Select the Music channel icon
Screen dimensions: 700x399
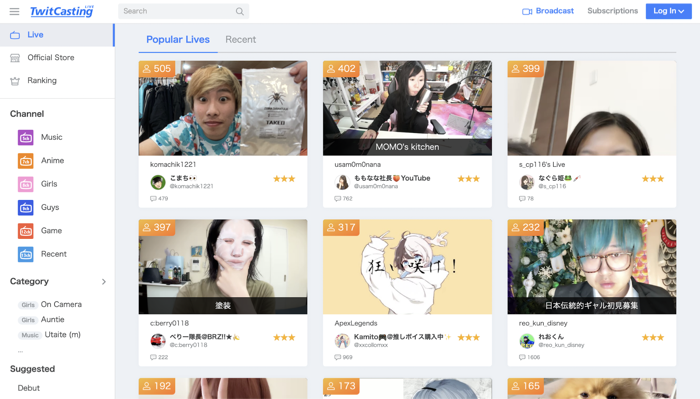click(x=25, y=137)
